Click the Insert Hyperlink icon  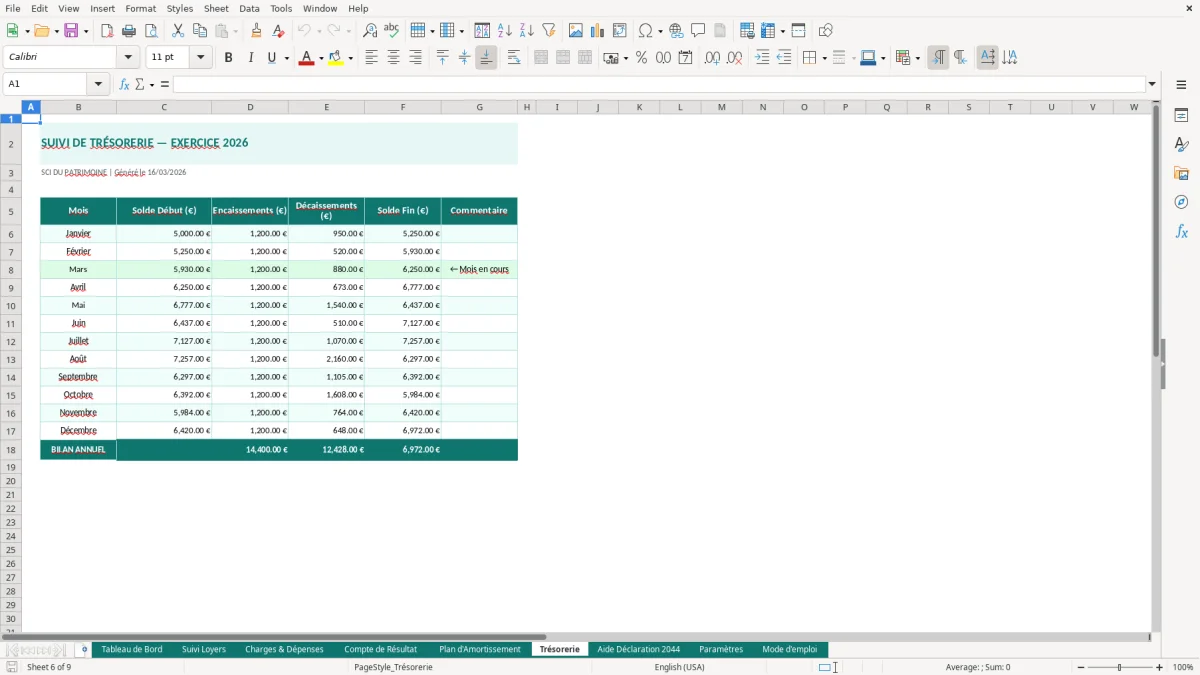(x=676, y=31)
